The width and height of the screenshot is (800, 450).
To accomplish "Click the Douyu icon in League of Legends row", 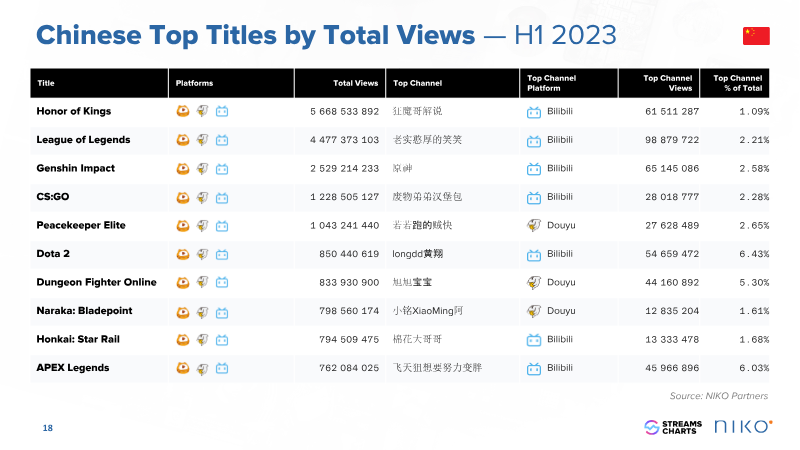I will click(x=203, y=140).
